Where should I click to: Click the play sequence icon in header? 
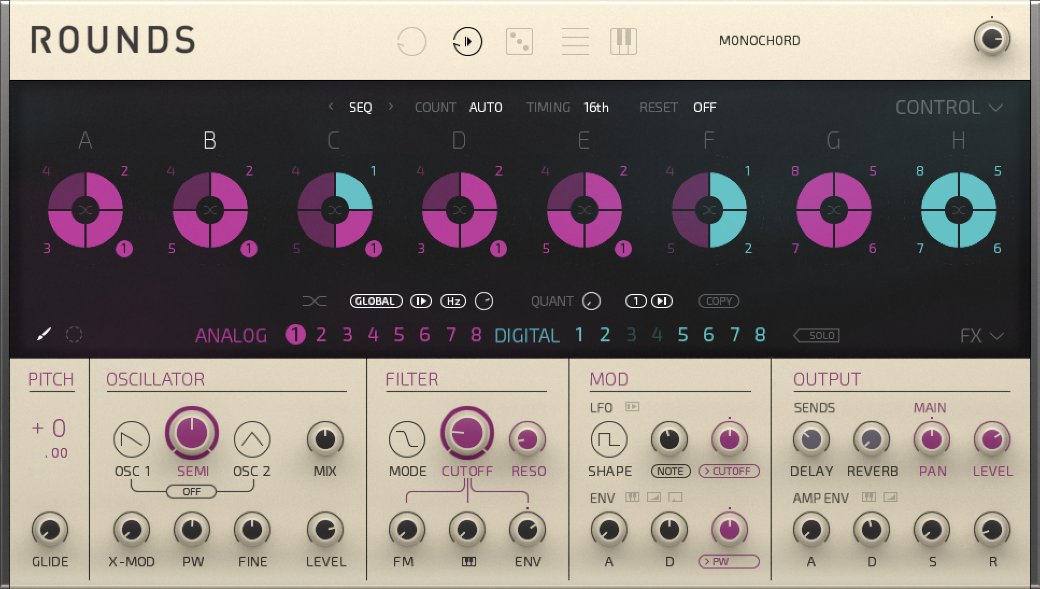click(467, 41)
